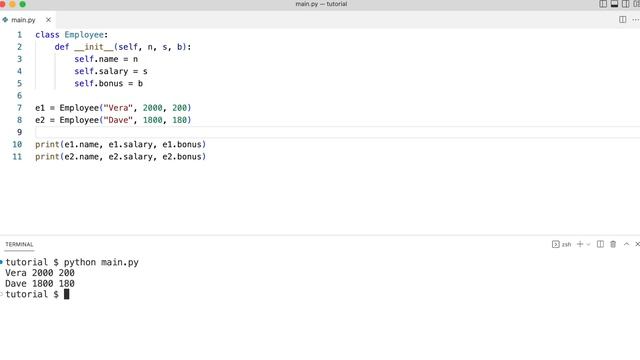The height and width of the screenshot is (360, 640).
Task: Click line number 9 in the gutter
Action: (19, 132)
